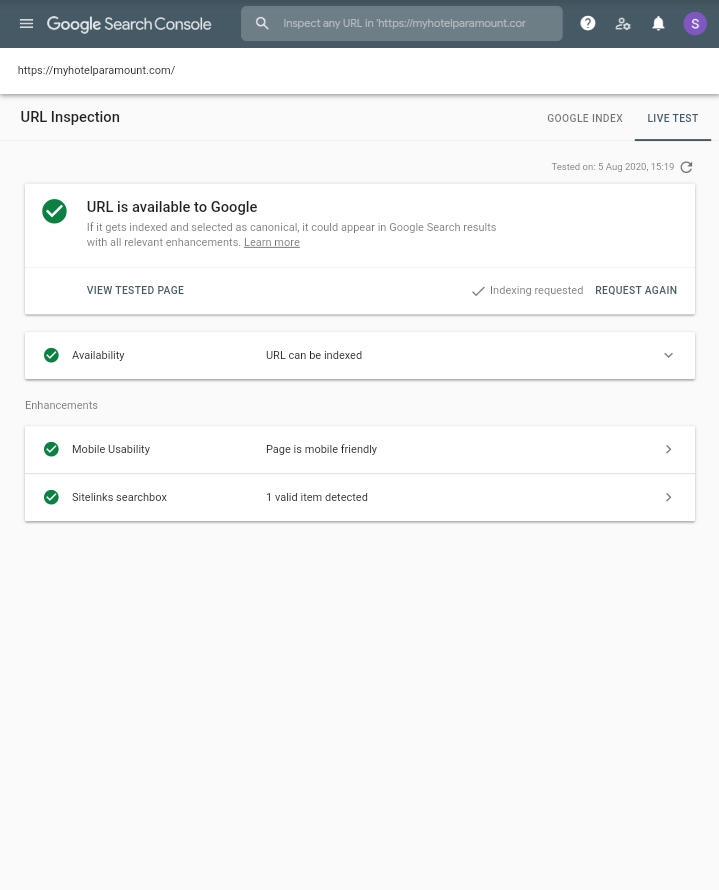Switch to the Google Index tab

pos(585,118)
